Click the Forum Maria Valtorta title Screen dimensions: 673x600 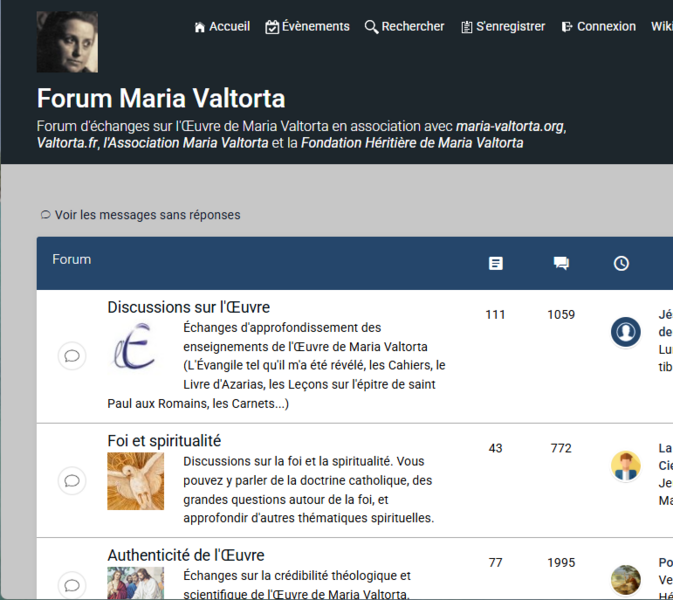[x=161, y=98]
